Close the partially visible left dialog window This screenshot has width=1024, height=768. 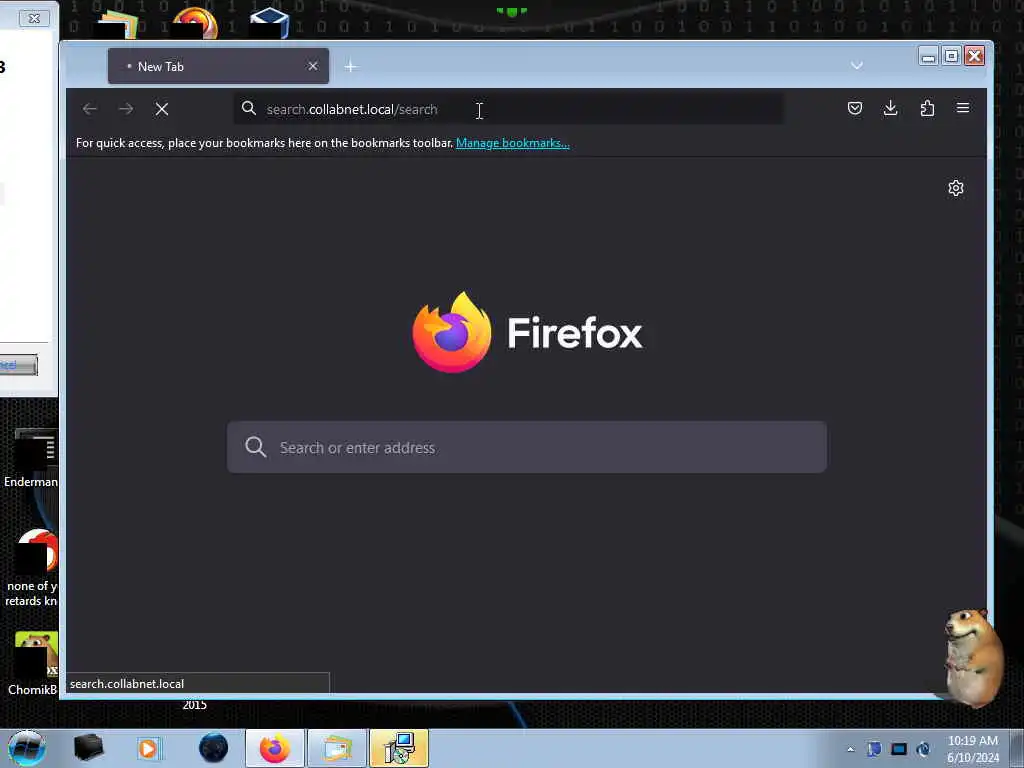pyautogui.click(x=34, y=18)
